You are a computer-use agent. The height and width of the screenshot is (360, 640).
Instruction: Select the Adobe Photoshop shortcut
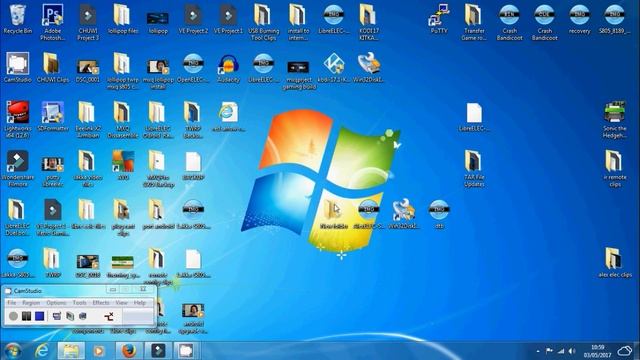53,22
